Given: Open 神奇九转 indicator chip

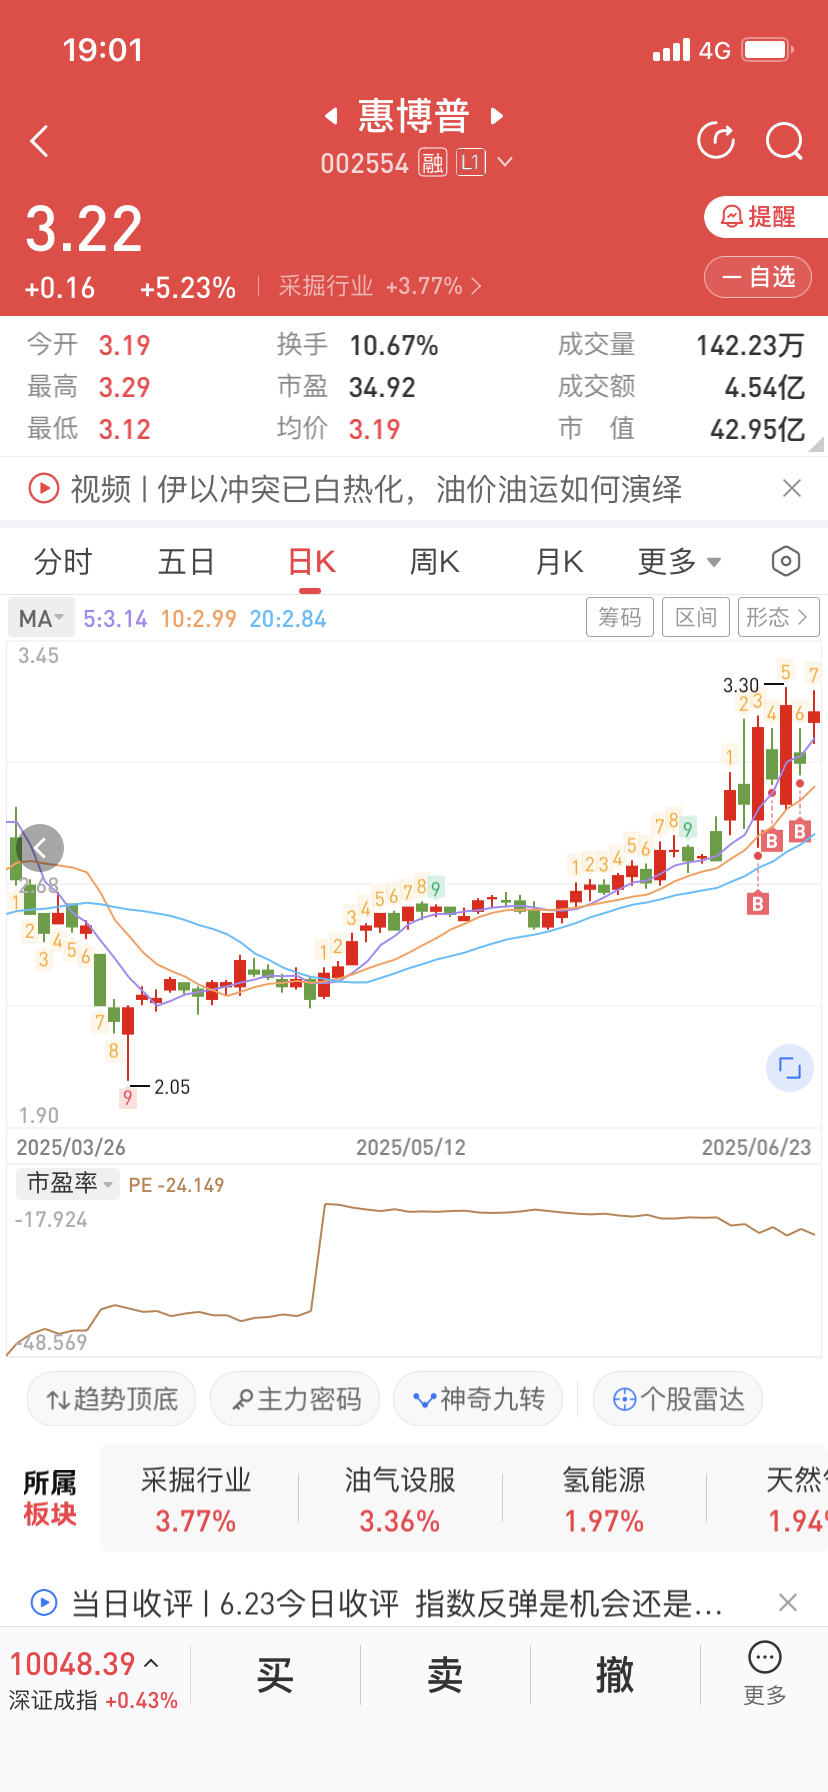Looking at the screenshot, I should [x=478, y=1399].
